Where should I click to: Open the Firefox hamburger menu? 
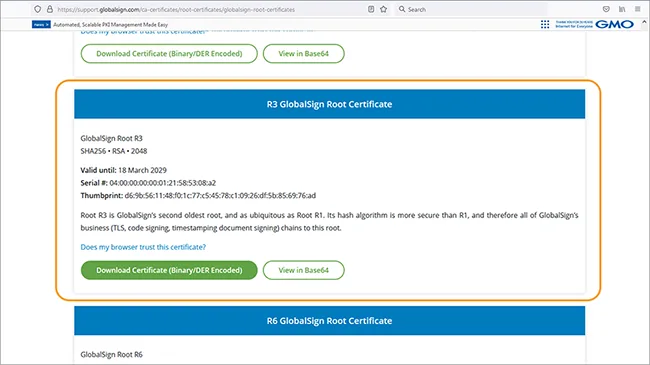point(638,9)
